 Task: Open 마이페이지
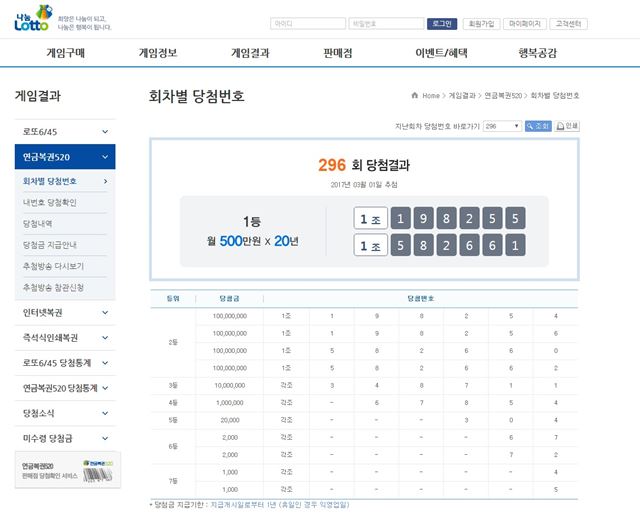[525, 24]
